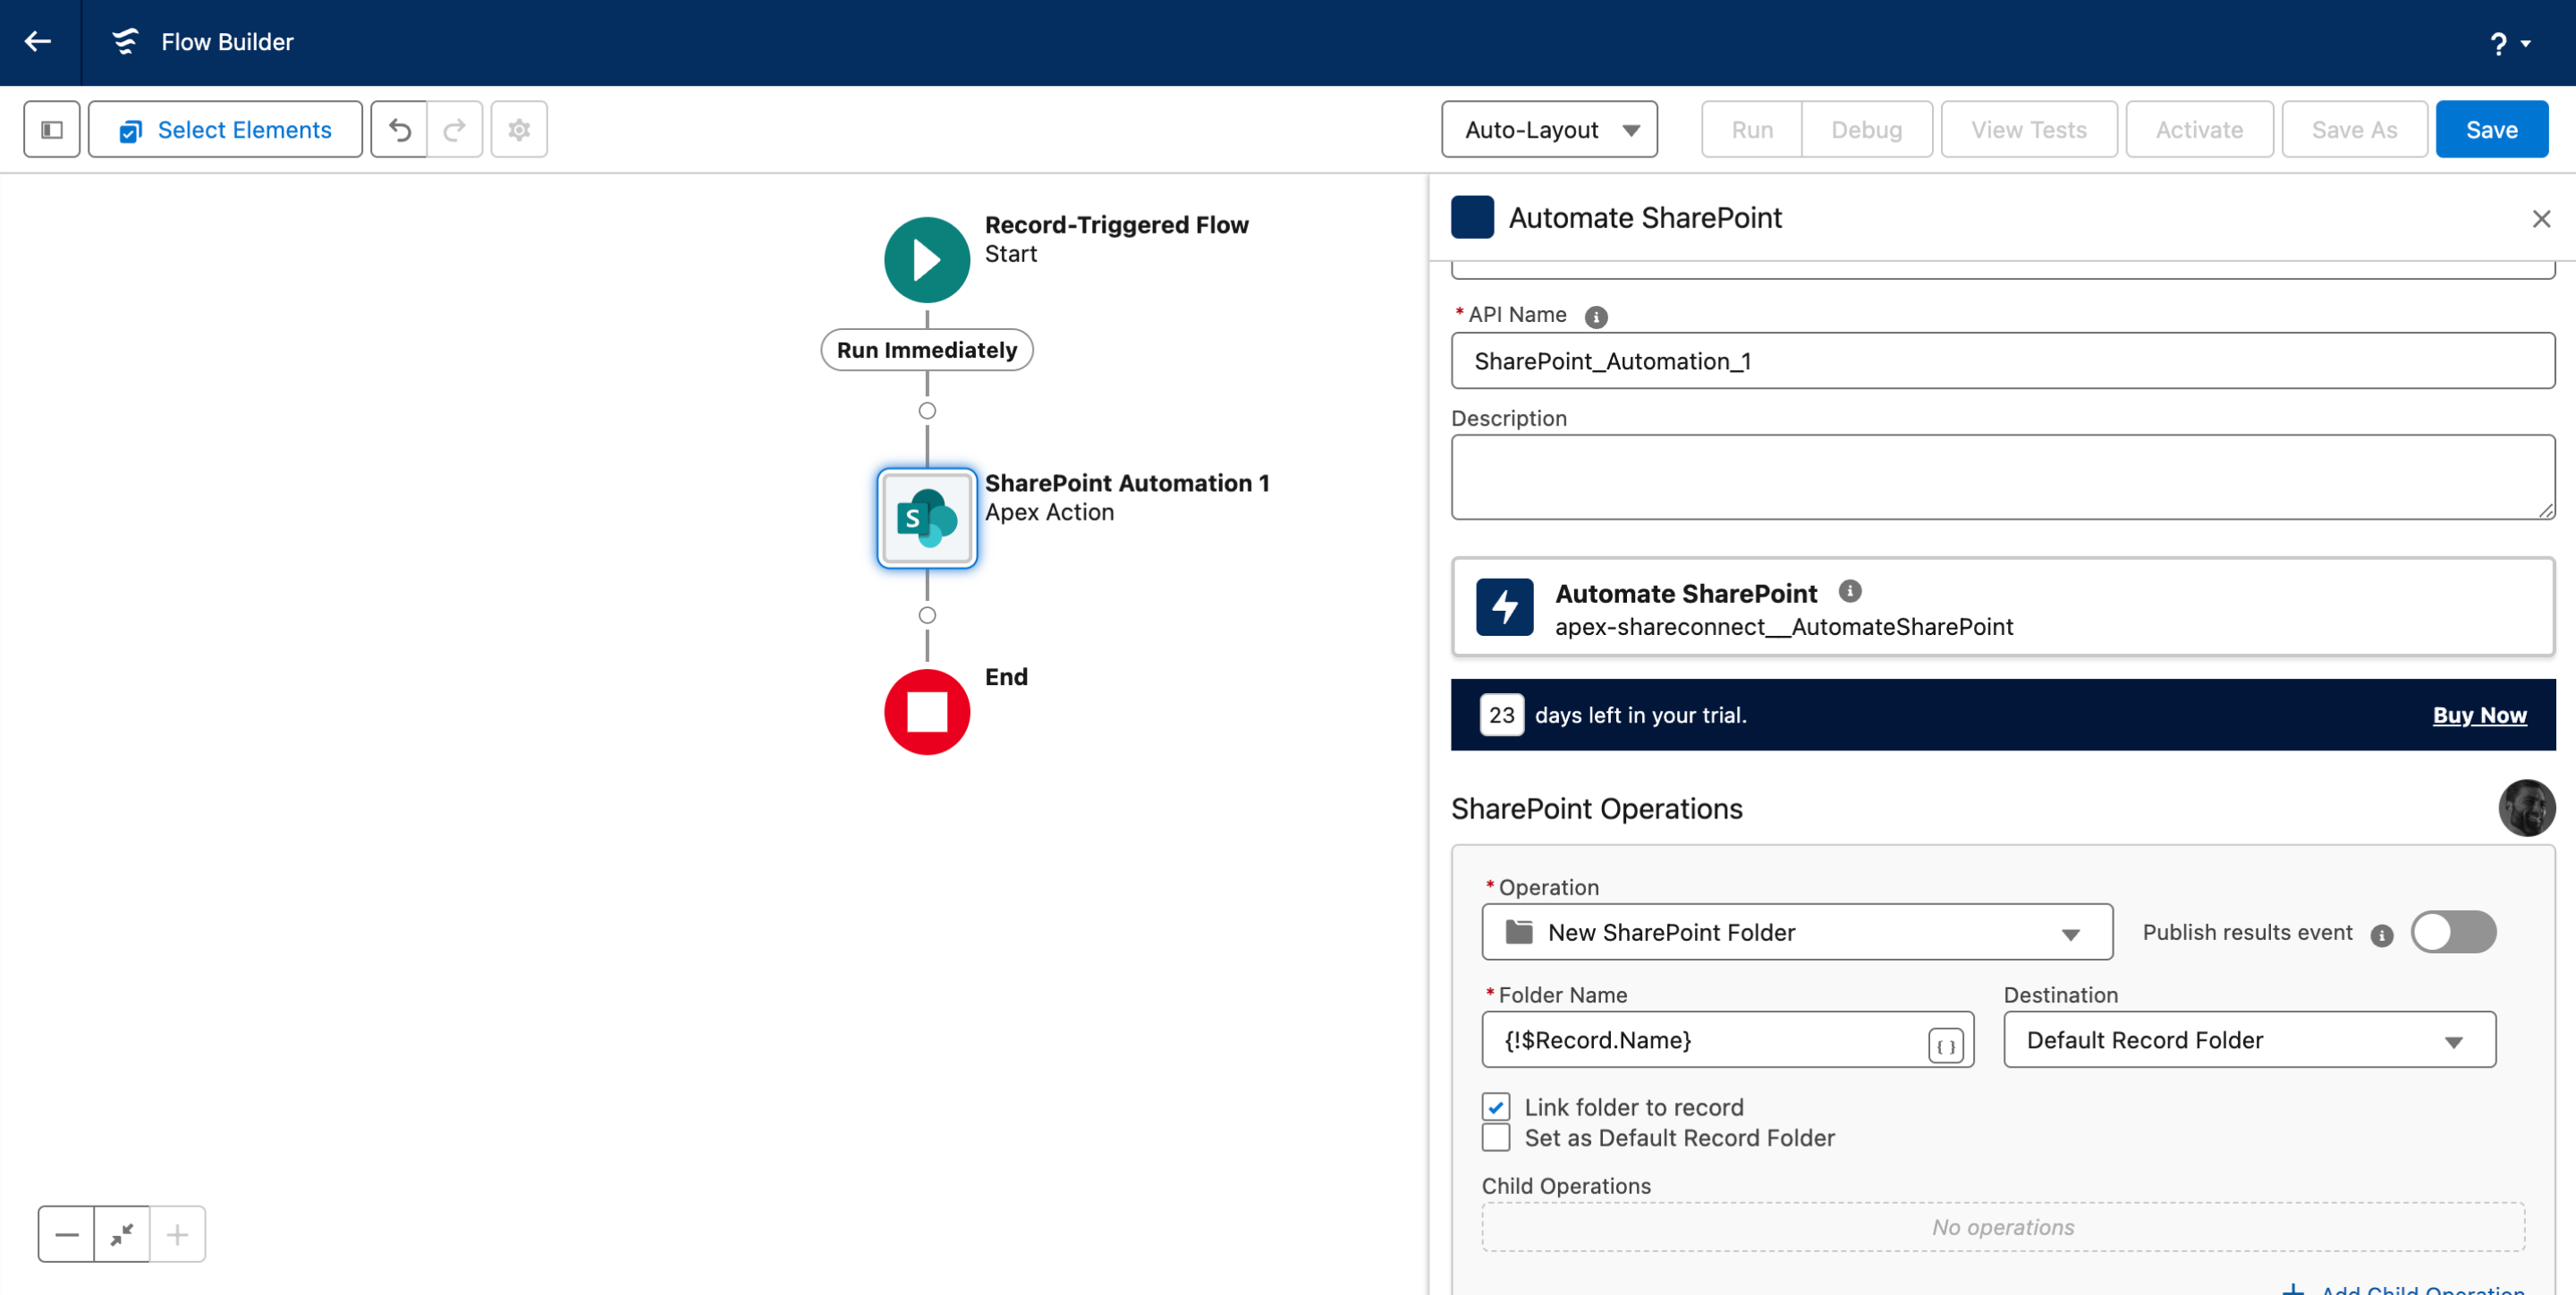The height and width of the screenshot is (1295, 2576).
Task: Edit the API Name field
Action: [2002, 361]
